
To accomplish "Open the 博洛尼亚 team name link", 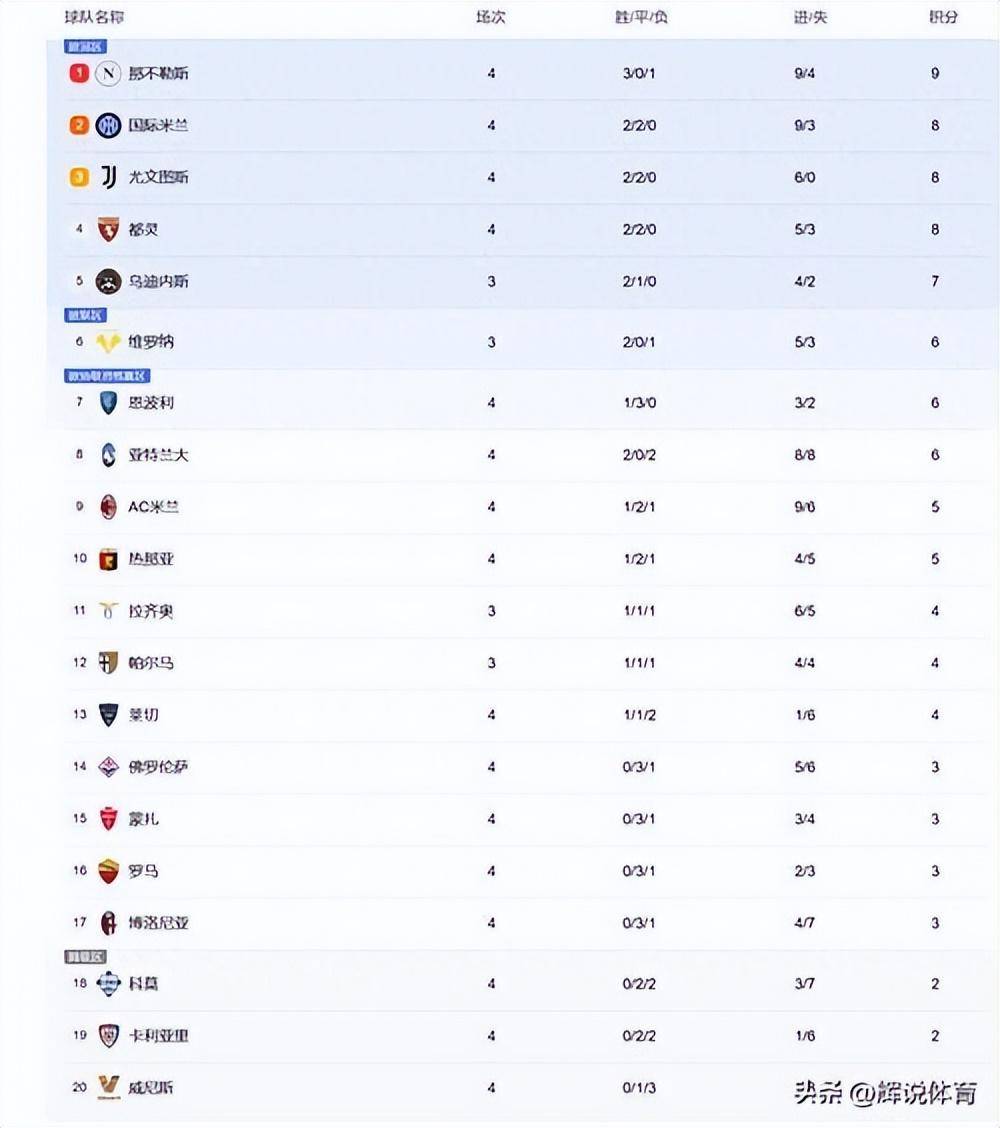I will 158,923.
